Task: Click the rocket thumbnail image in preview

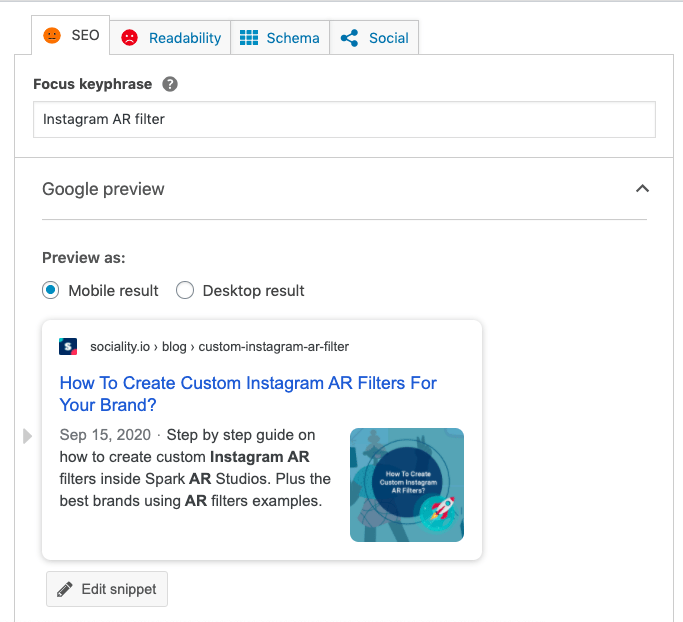Action: (x=407, y=485)
